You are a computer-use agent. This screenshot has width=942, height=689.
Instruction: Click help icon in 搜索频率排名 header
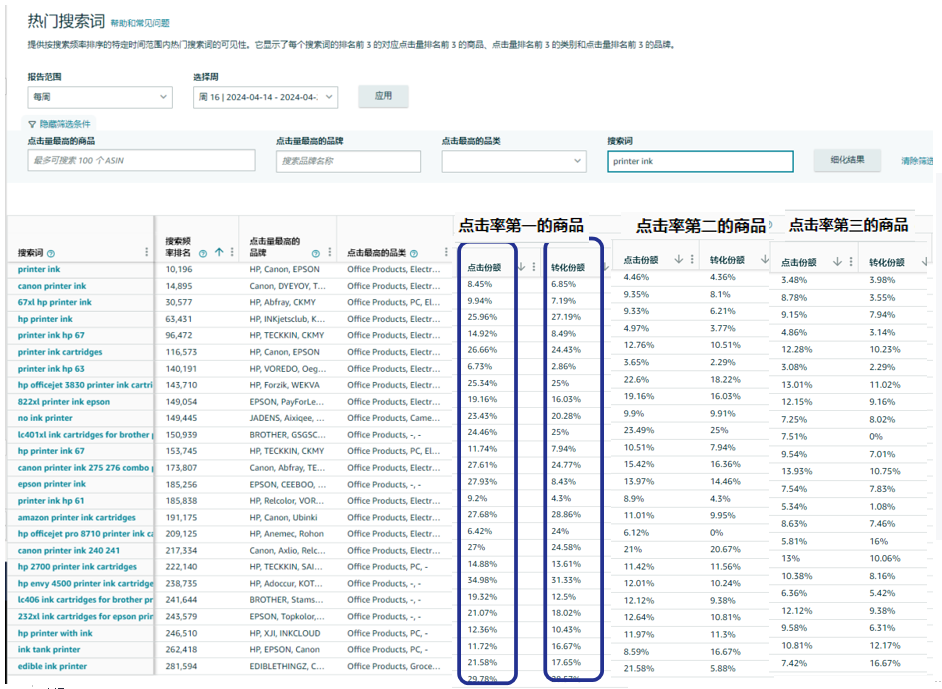tap(203, 253)
